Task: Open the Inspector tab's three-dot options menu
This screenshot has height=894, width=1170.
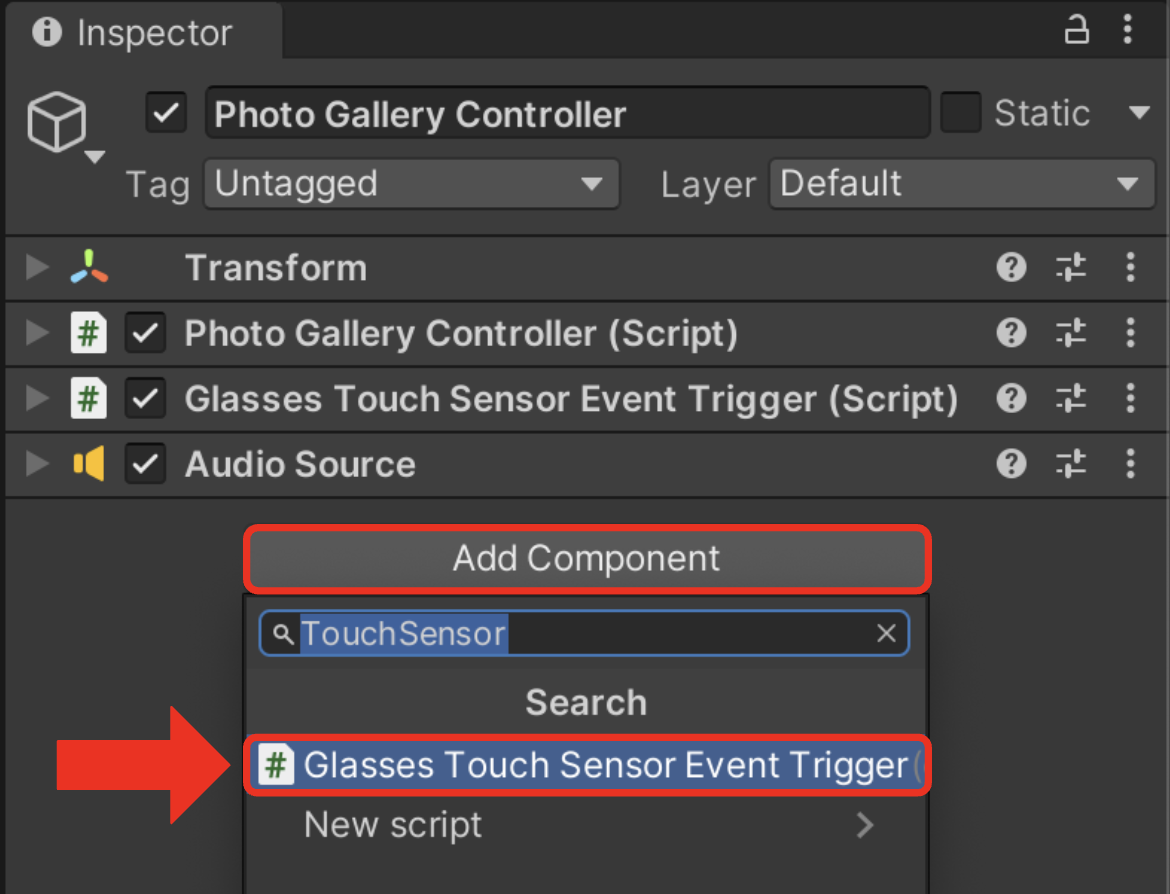Action: [x=1127, y=30]
